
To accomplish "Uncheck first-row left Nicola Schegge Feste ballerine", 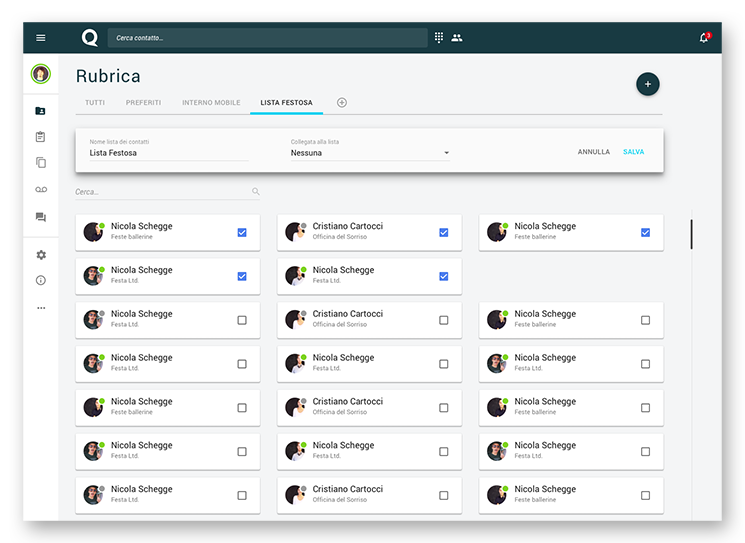I will [x=242, y=232].
